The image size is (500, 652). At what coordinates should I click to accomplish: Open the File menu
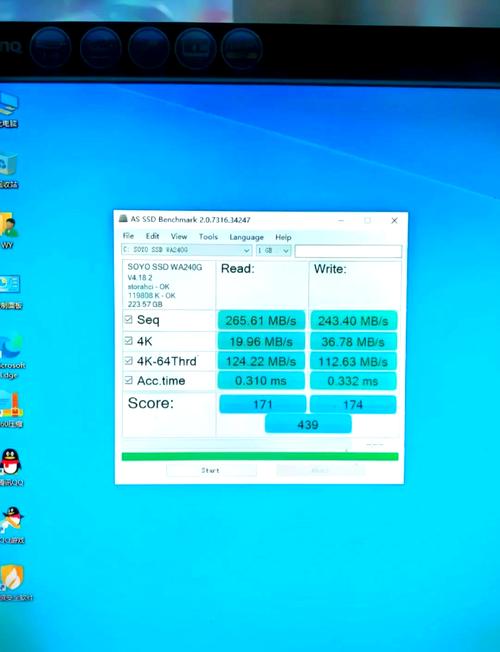pos(128,236)
